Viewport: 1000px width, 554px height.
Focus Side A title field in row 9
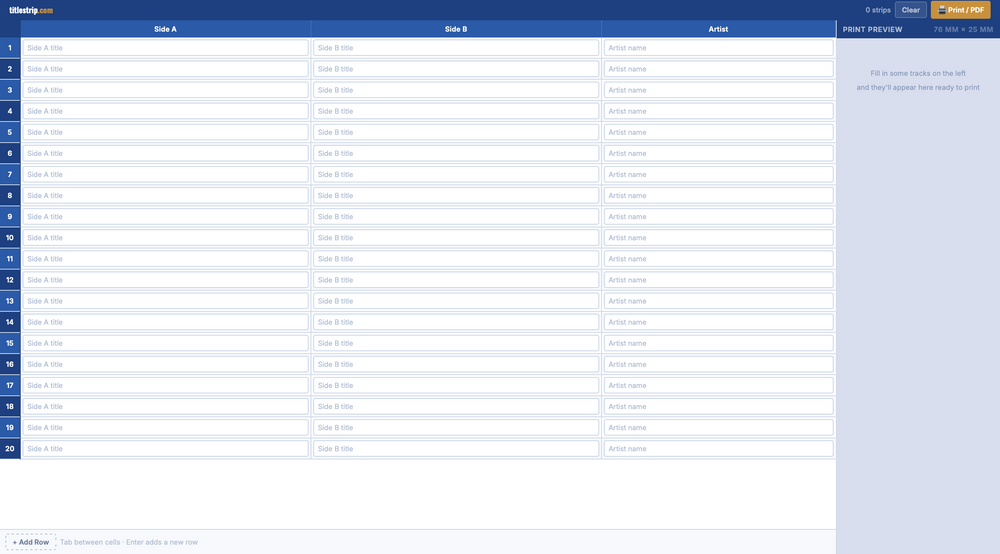click(165, 216)
